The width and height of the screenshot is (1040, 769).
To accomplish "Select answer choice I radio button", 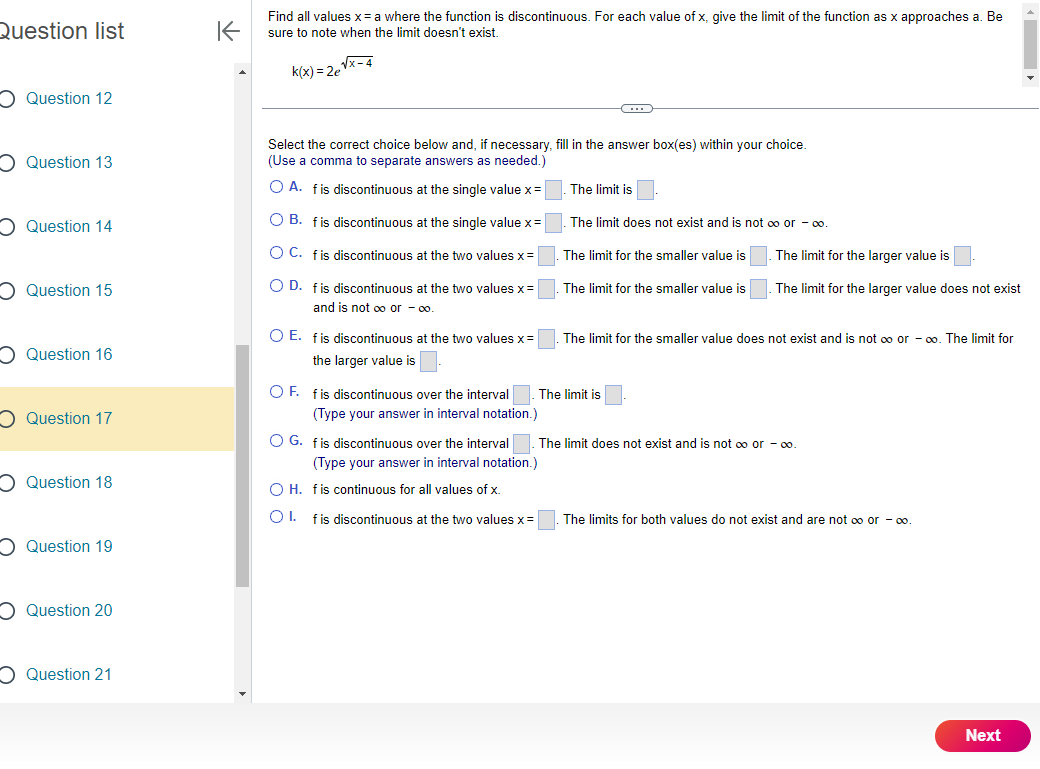I will [x=277, y=516].
